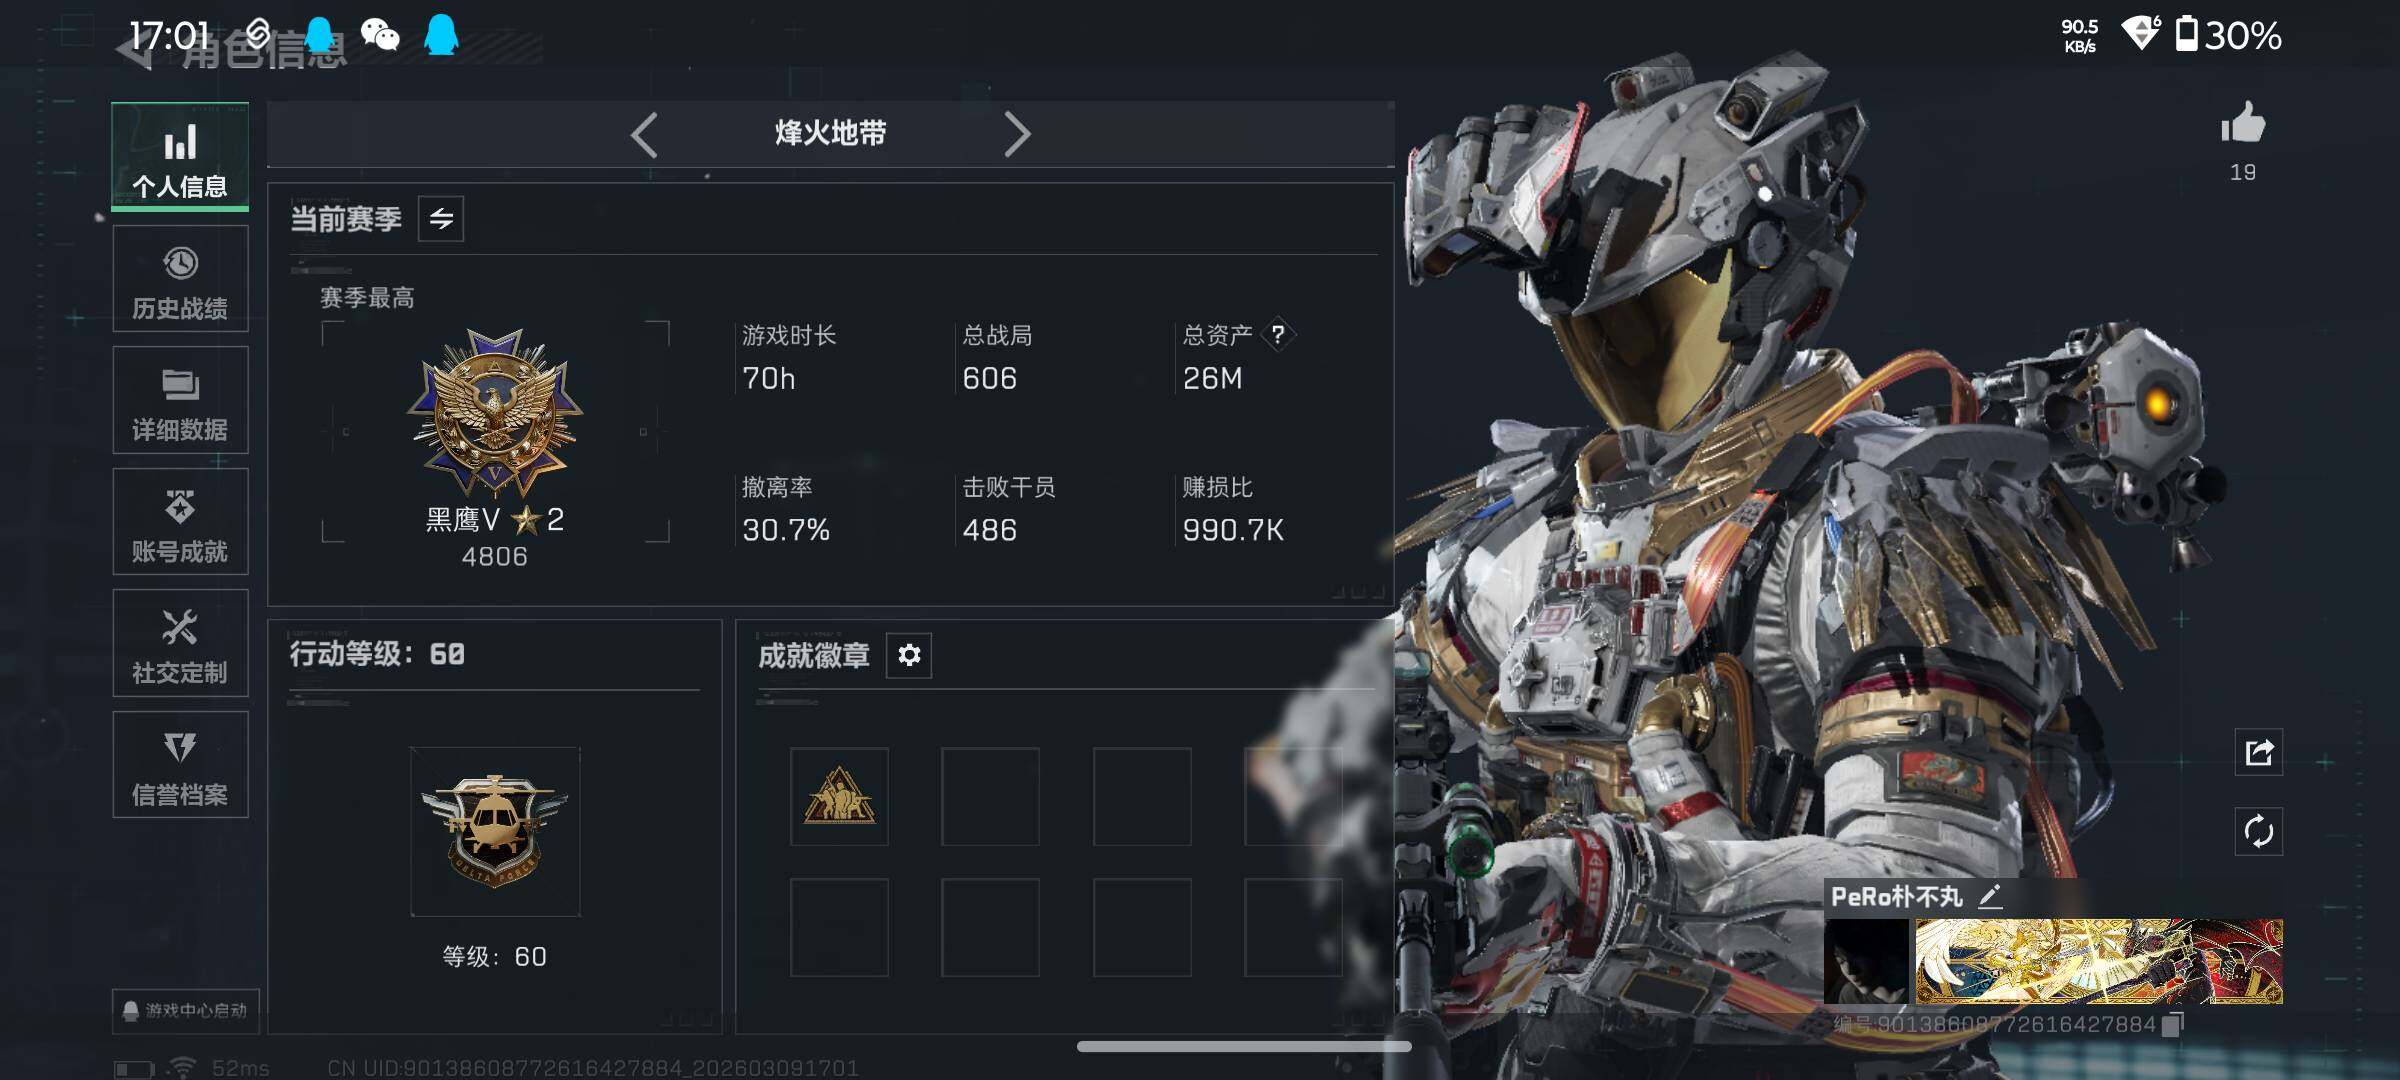Click the golden profile banner image

click(2099, 961)
